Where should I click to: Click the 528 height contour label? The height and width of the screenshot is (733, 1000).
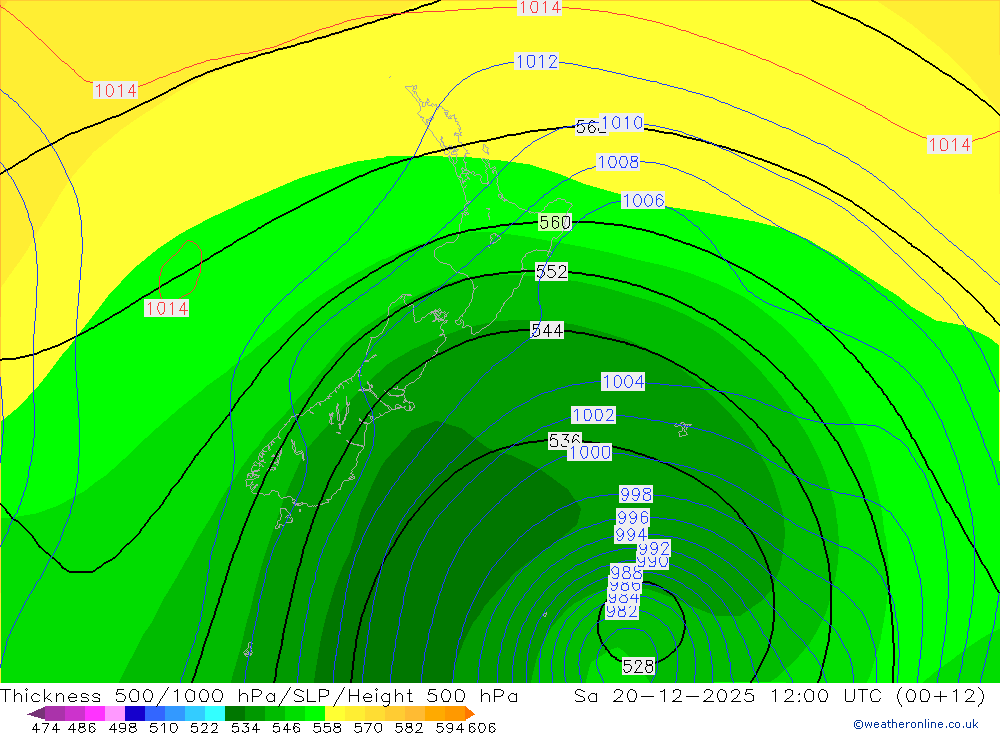tap(638, 667)
